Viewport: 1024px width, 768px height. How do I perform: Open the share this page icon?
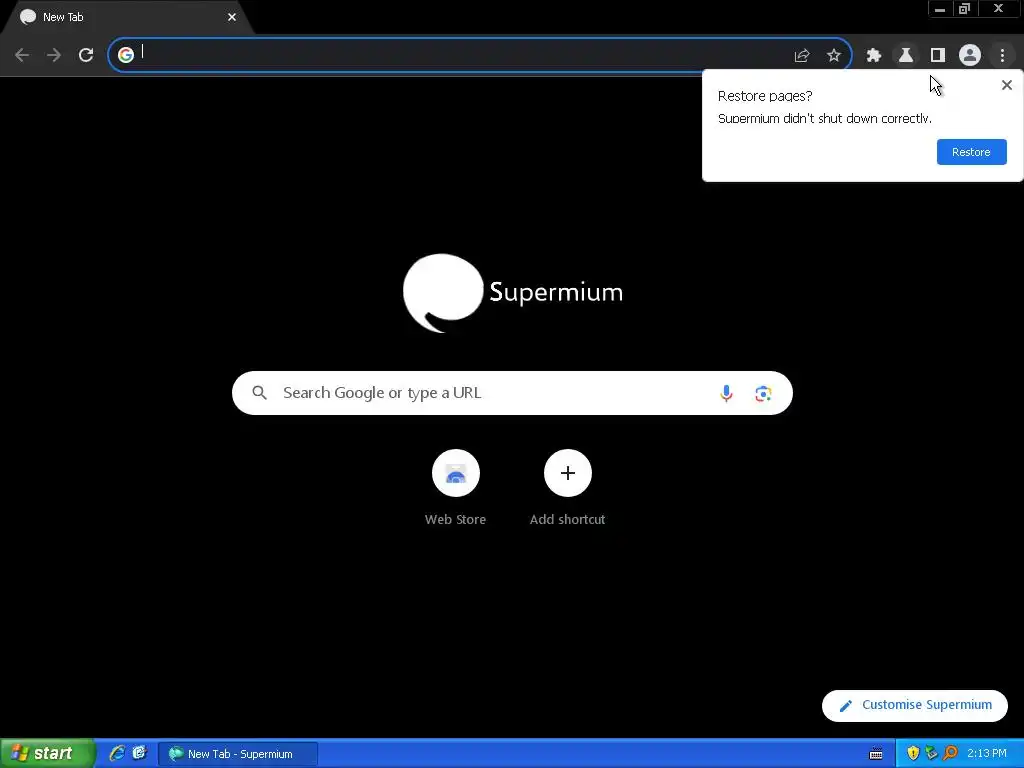click(802, 56)
